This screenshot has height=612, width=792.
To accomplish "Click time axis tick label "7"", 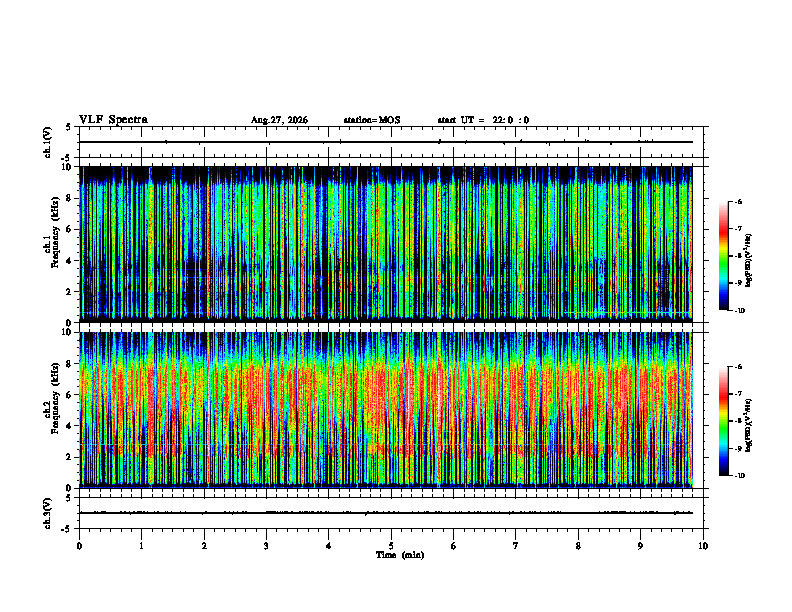I will coord(516,546).
